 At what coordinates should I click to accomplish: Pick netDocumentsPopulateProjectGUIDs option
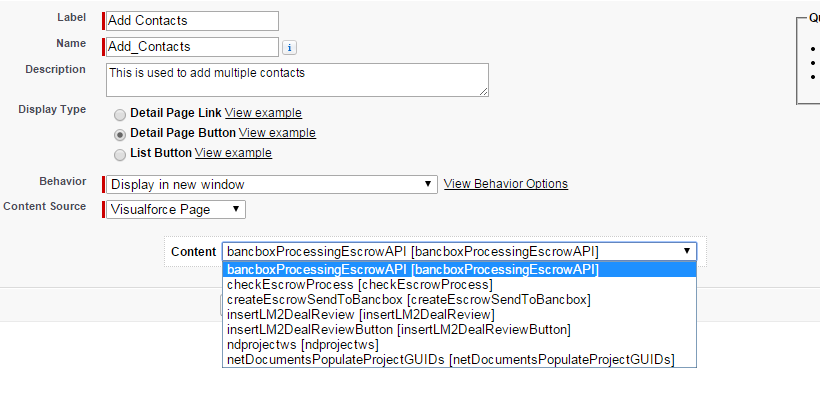pyautogui.click(x=450, y=359)
